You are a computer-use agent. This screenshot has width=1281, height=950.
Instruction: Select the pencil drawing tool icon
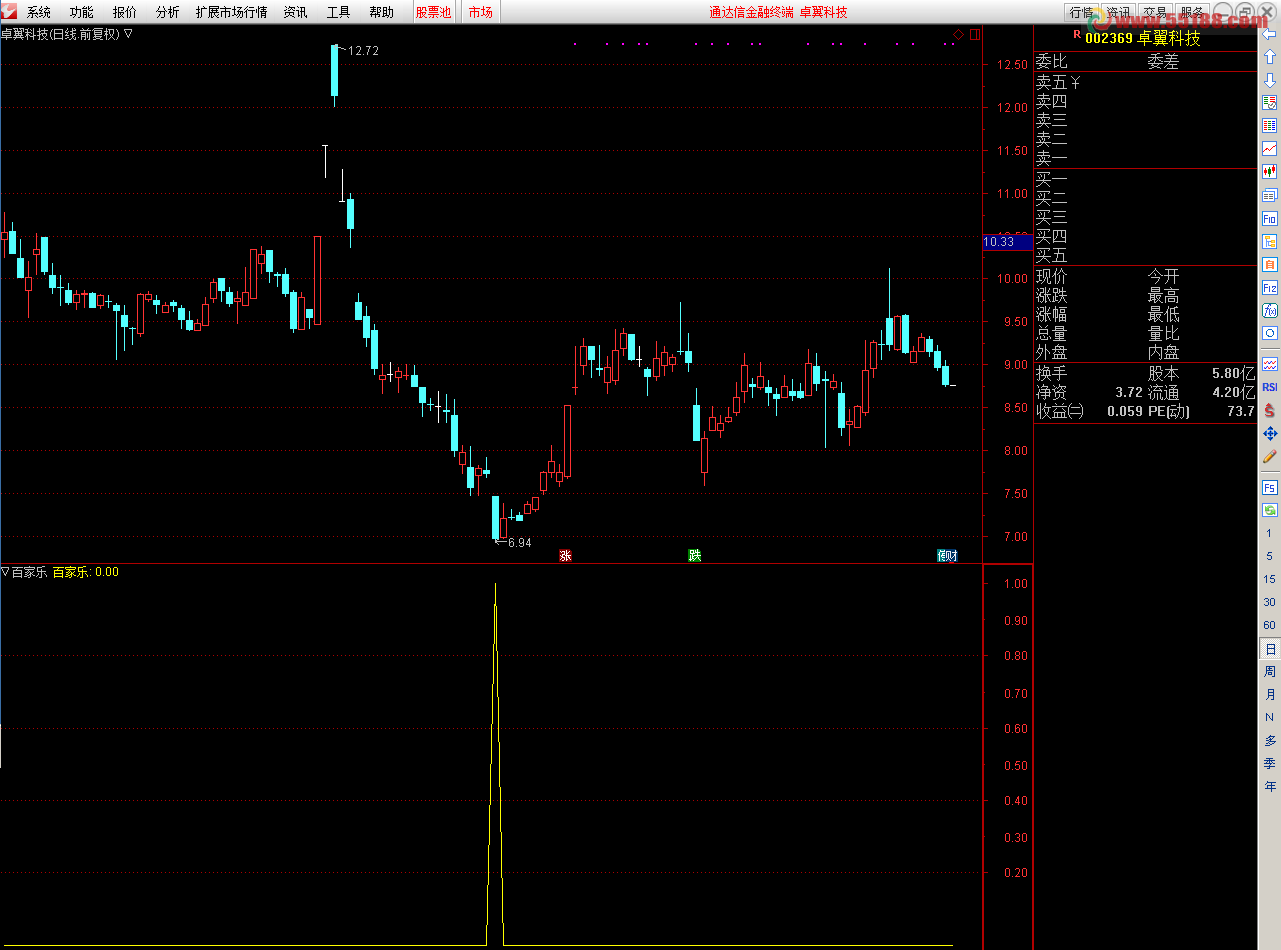tap(1270, 456)
